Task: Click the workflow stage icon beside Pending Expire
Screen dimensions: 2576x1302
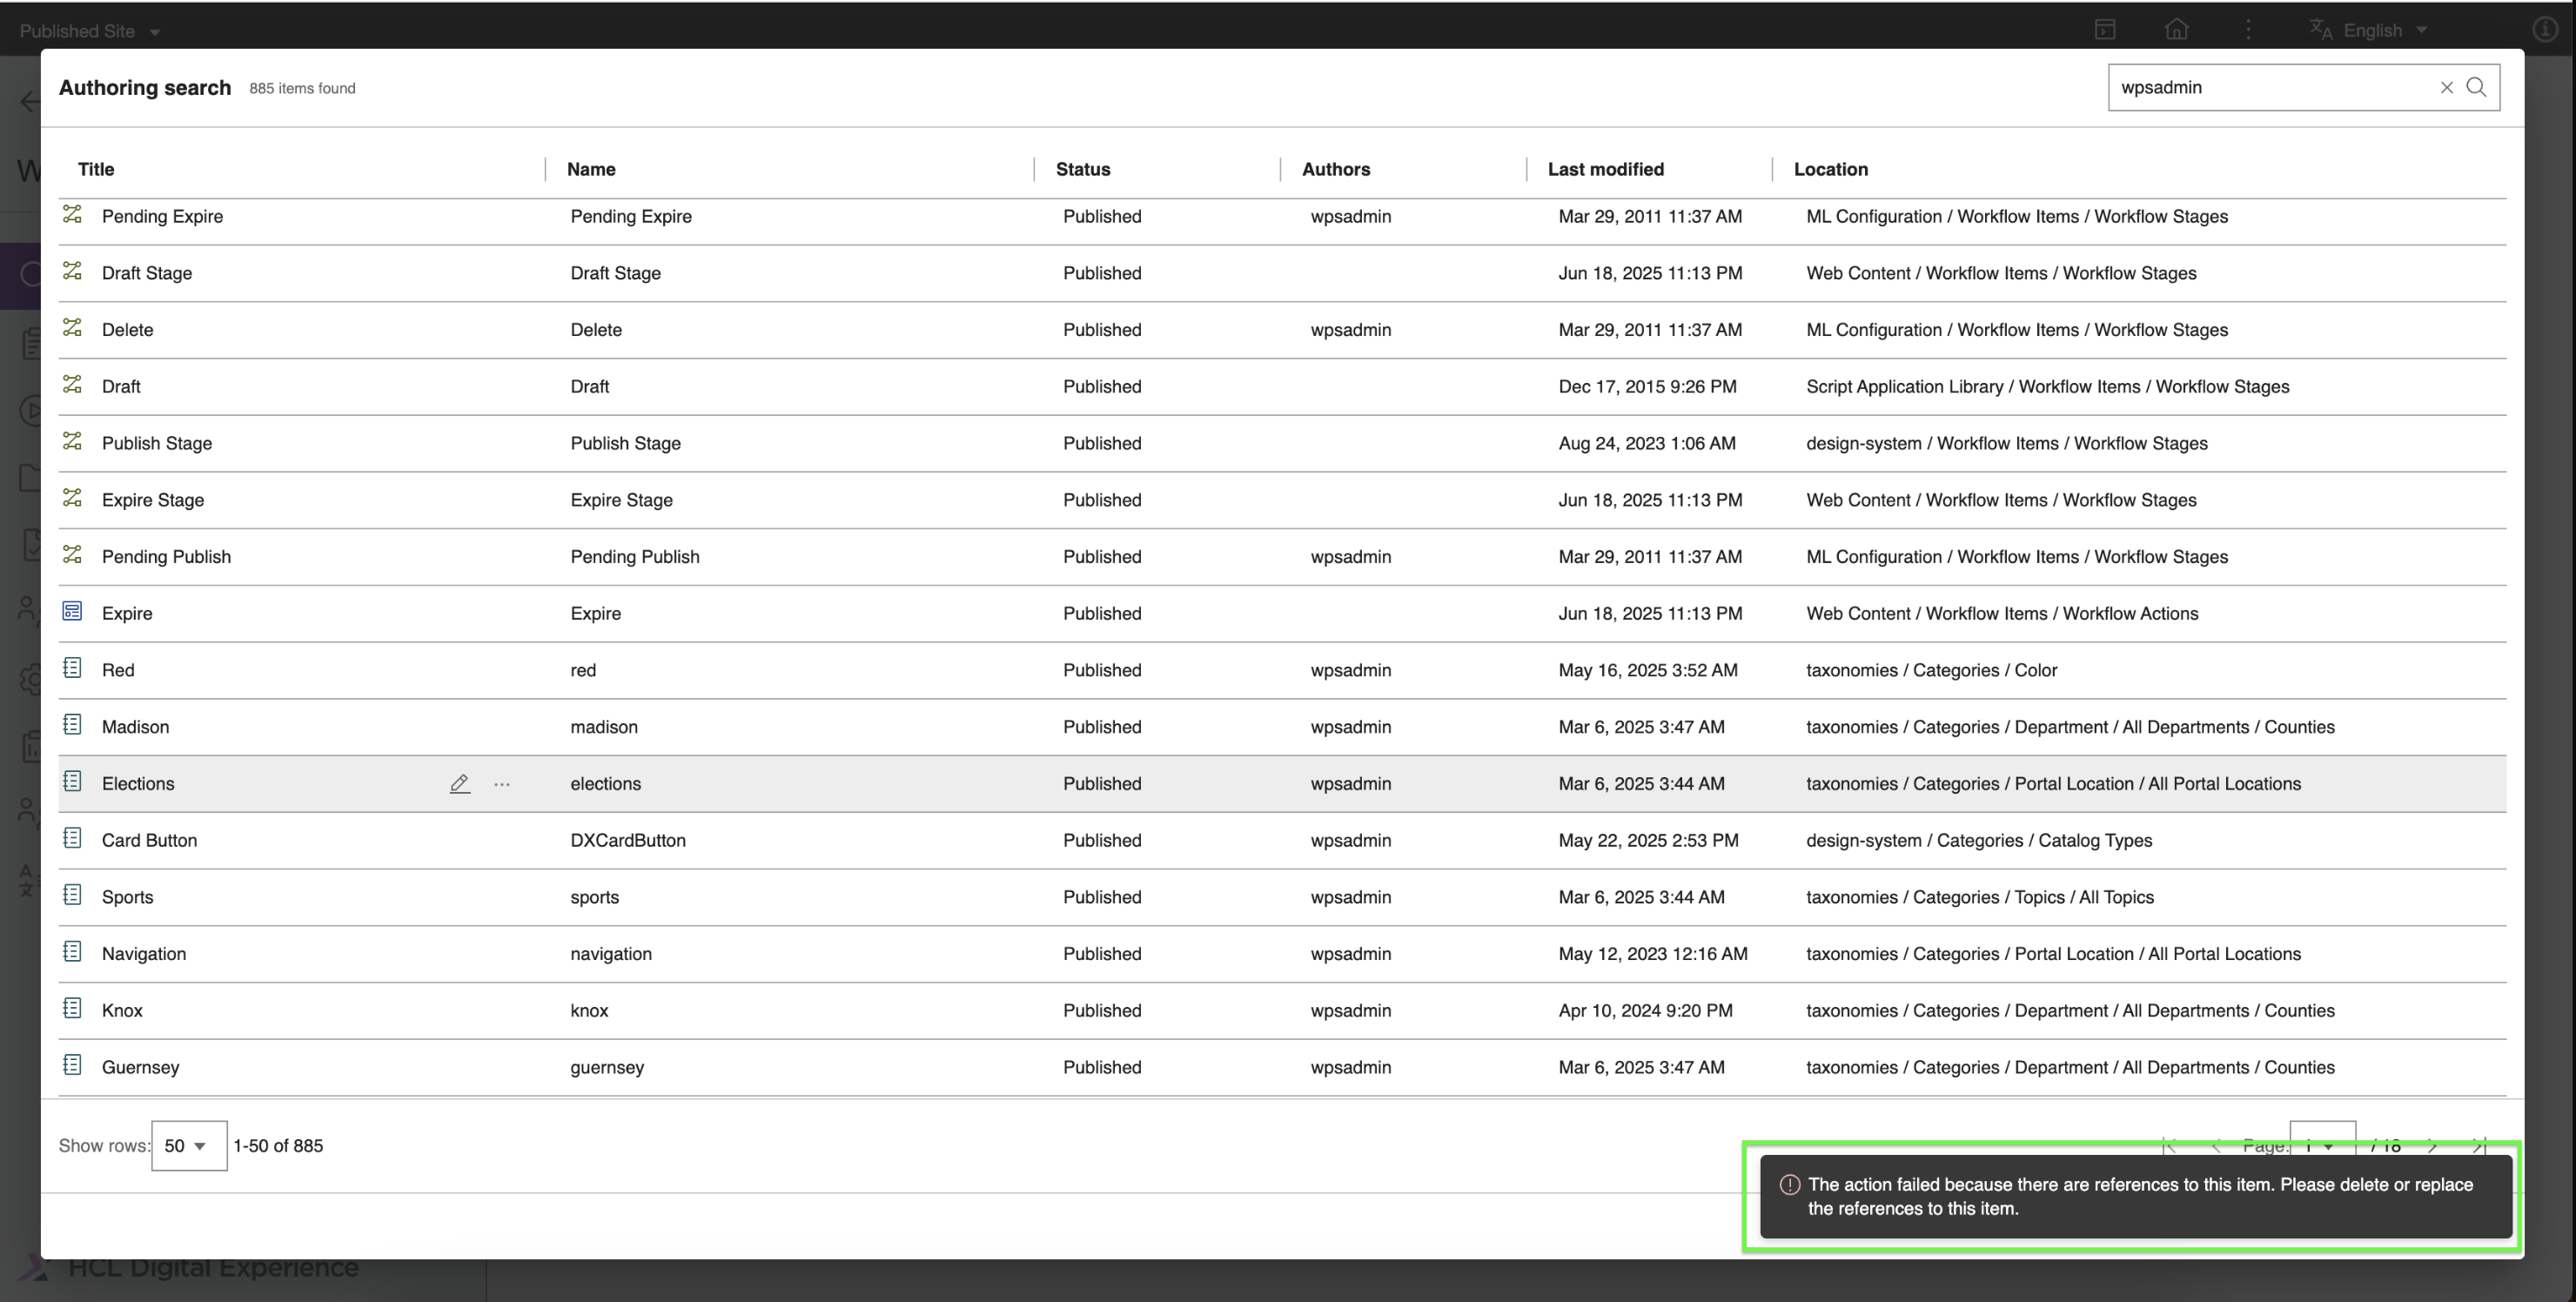Action: [x=72, y=215]
